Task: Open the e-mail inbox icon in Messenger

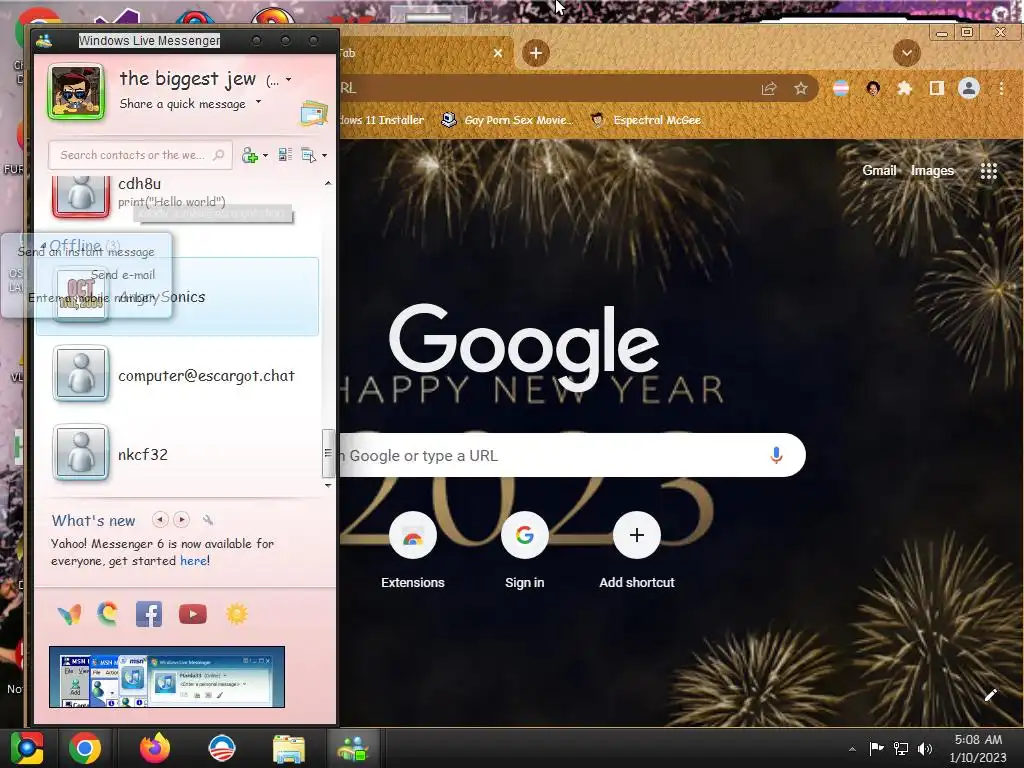Action: (x=313, y=114)
